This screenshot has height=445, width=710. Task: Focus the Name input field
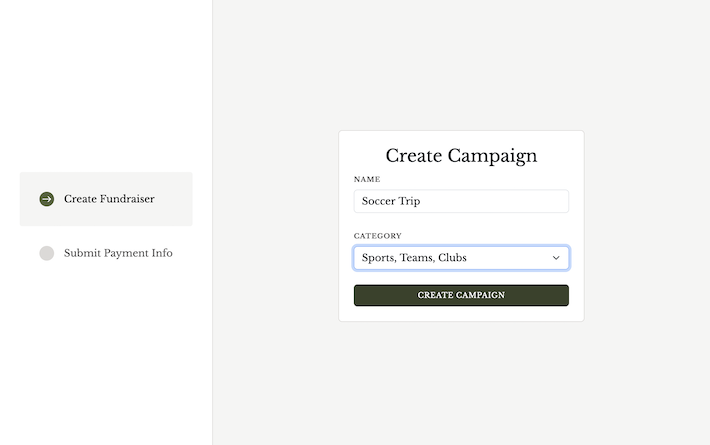[461, 201]
